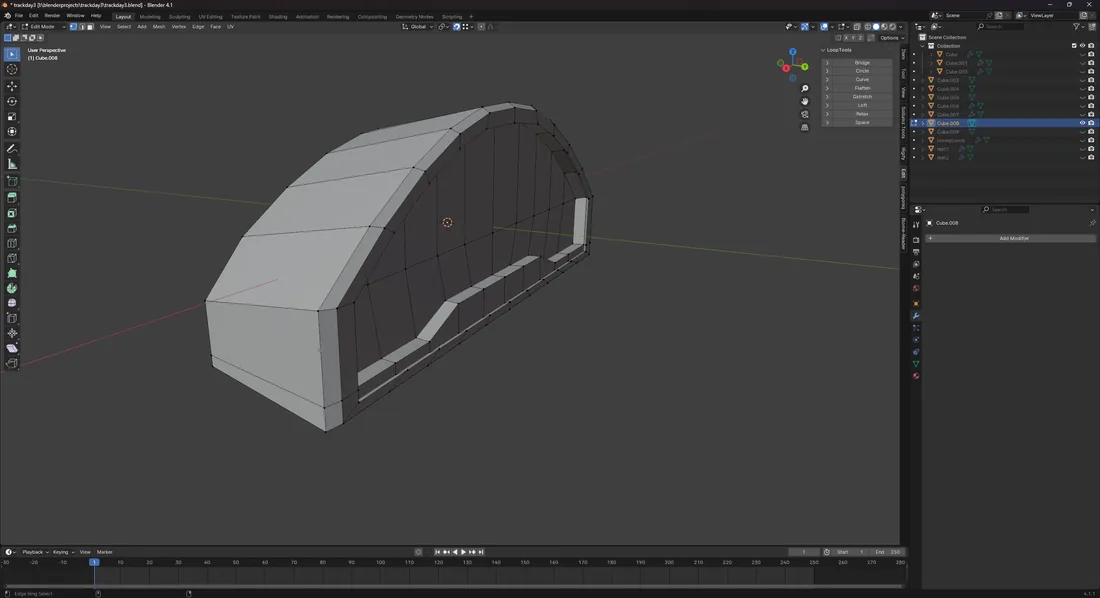The width and height of the screenshot is (1100, 598).
Task: Expand Cube.008 in the outliner
Action: [x=923, y=123]
